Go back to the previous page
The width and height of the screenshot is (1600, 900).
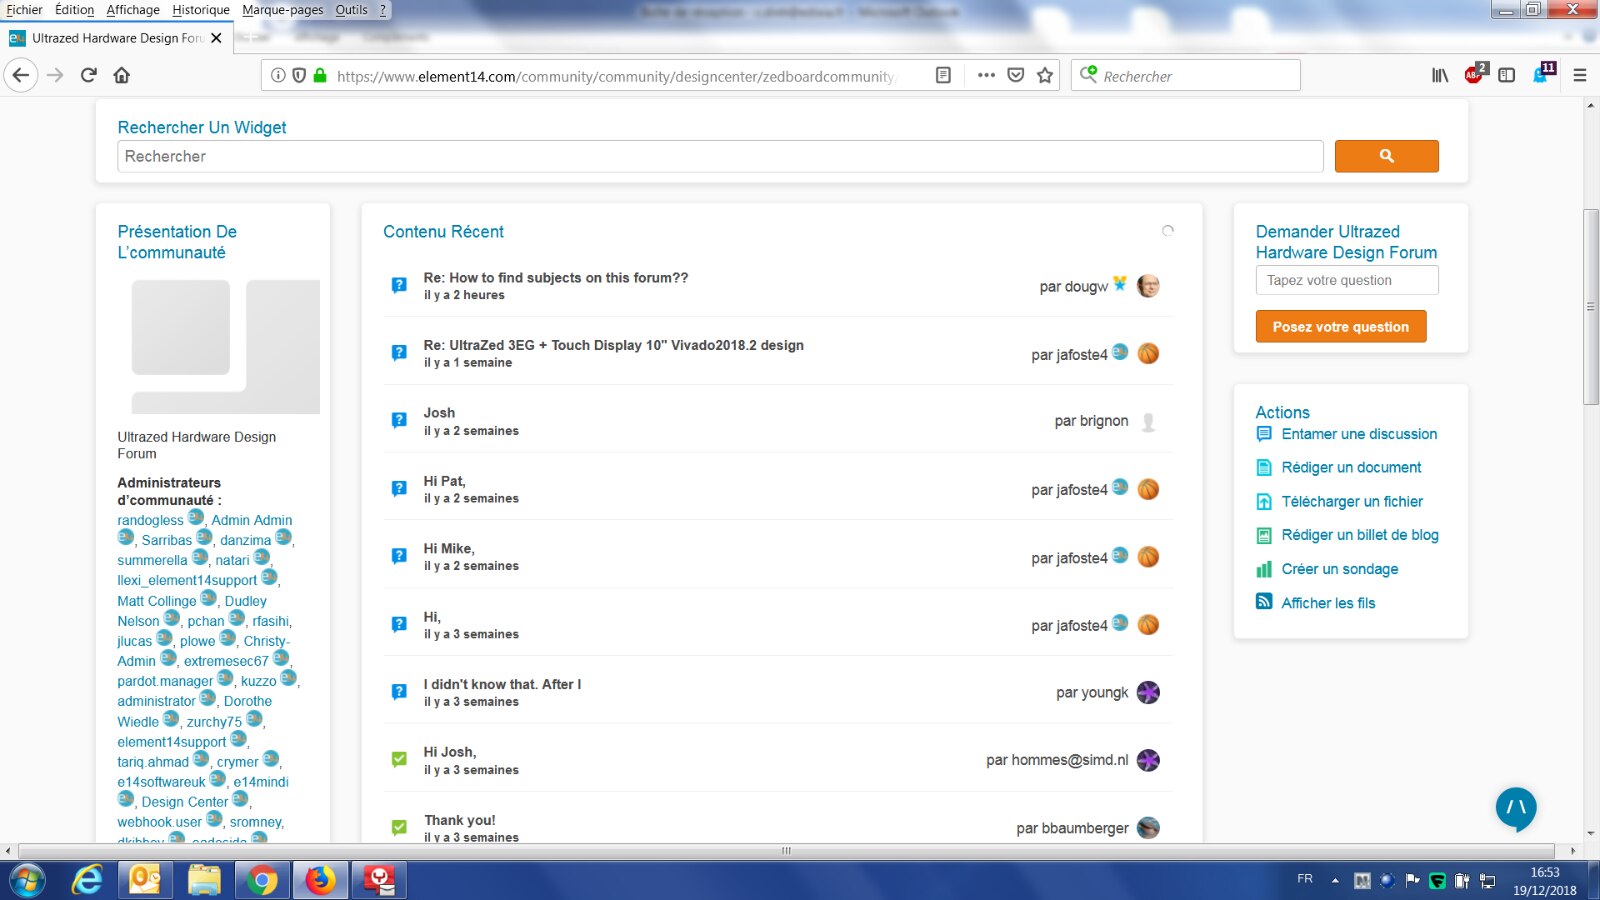pyautogui.click(x=21, y=75)
